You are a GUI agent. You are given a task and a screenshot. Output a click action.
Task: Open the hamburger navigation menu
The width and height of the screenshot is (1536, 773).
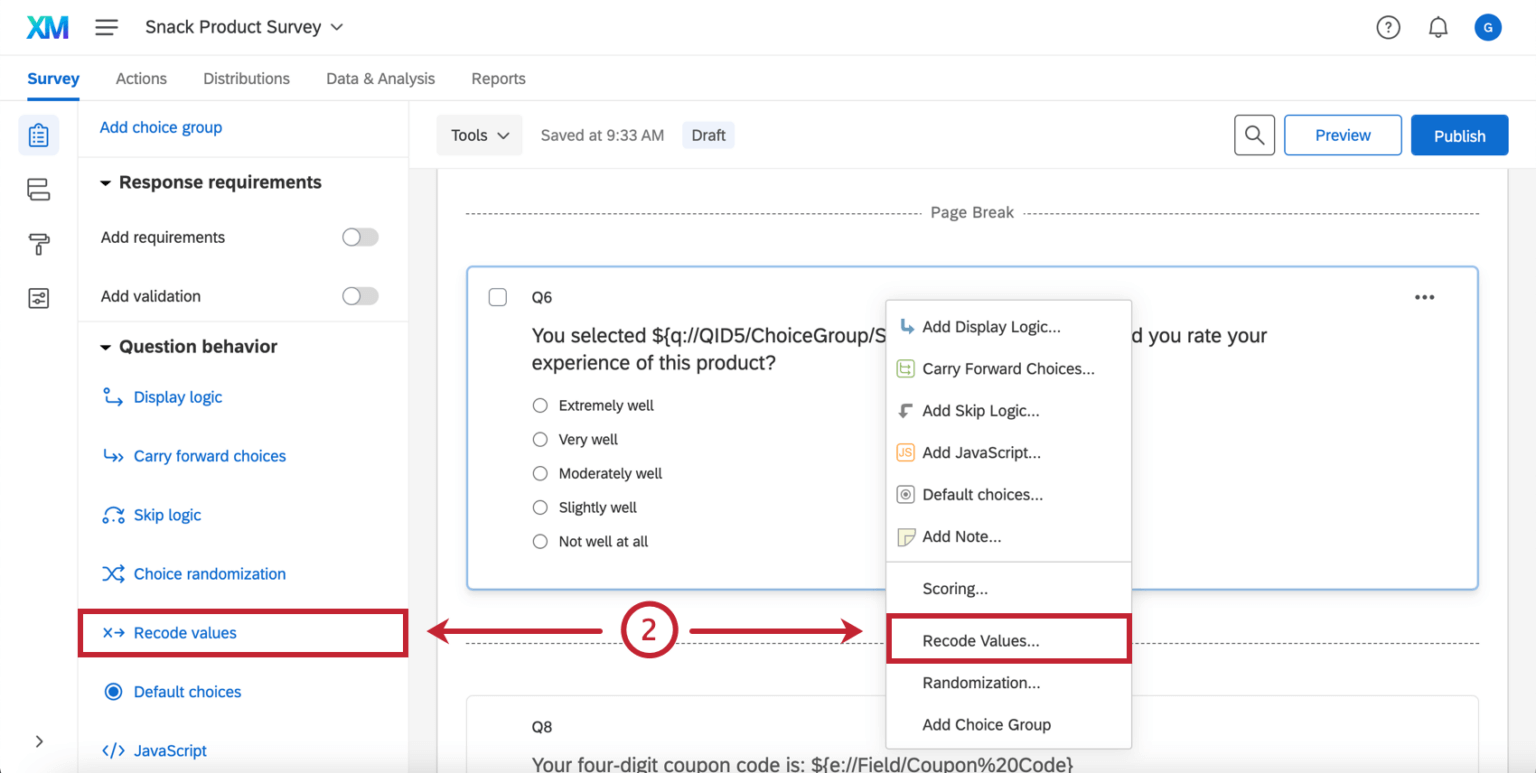(106, 27)
